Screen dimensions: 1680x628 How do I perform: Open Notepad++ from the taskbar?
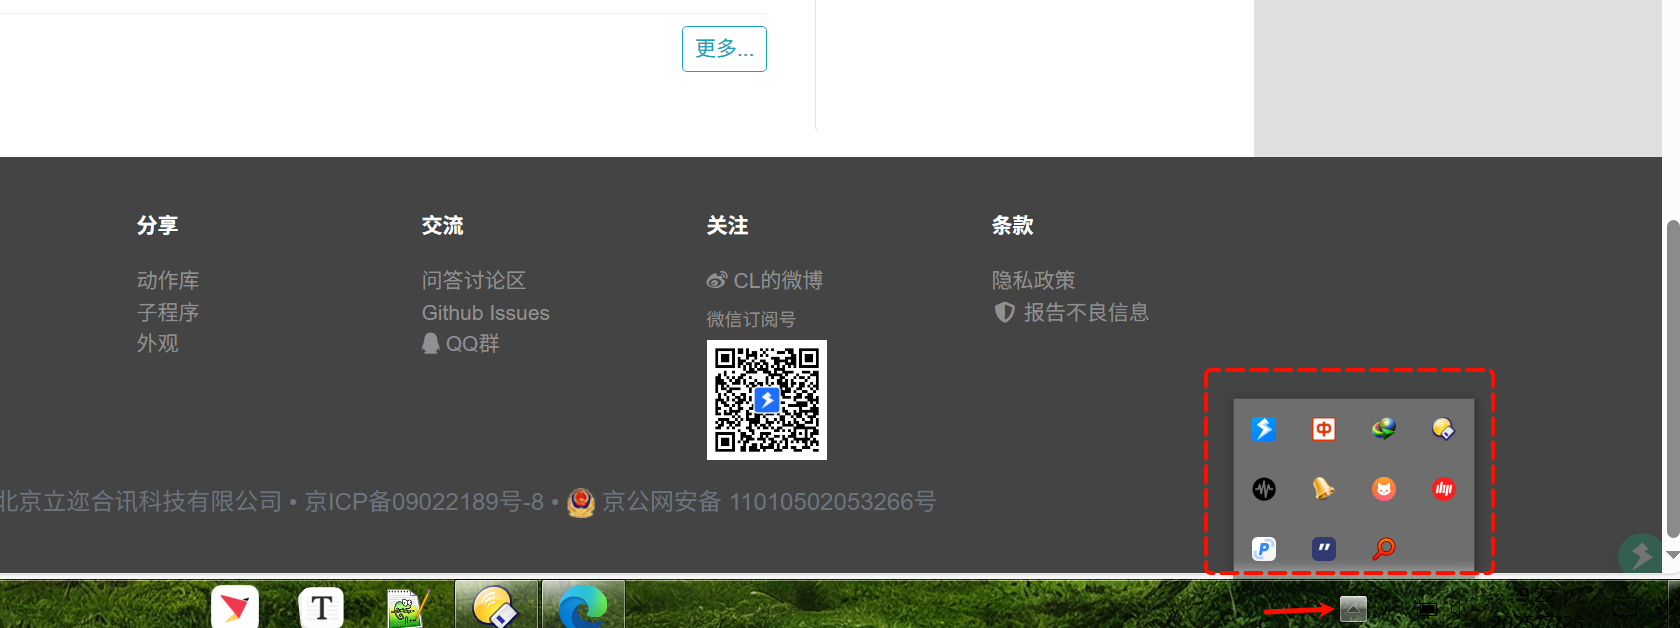(408, 607)
